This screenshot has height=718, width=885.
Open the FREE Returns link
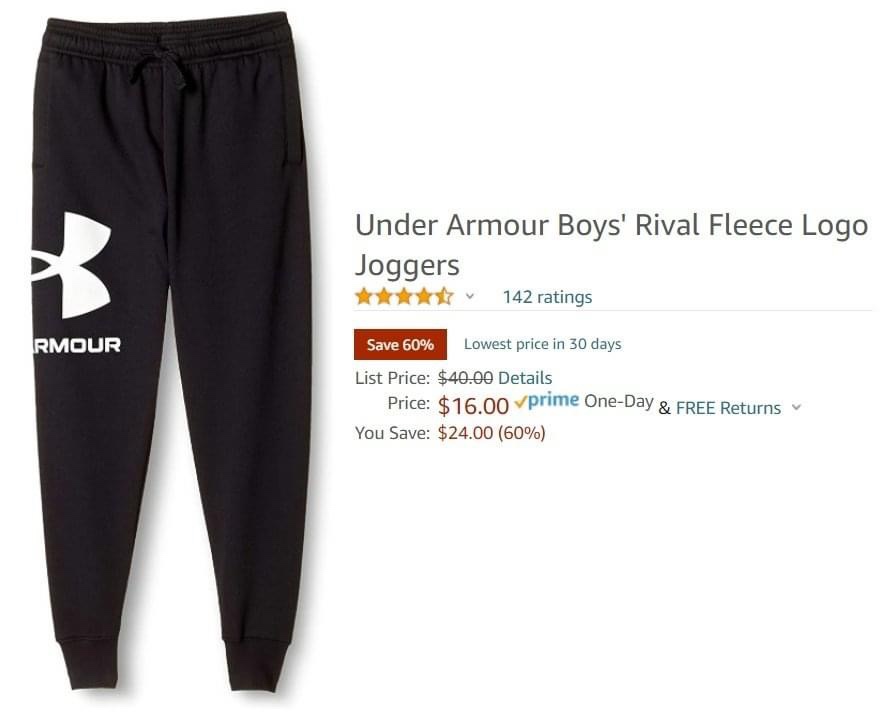[728, 408]
